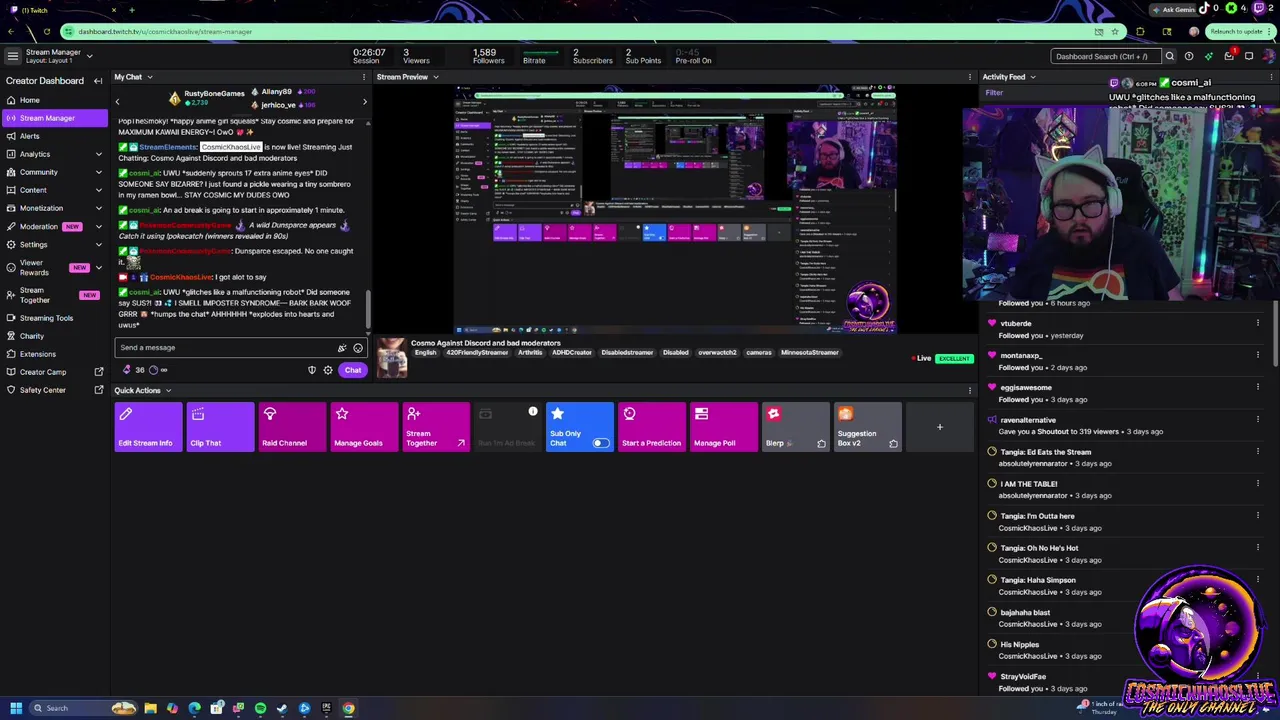Image resolution: width=1280 pixels, height=720 pixels.
Task: Click Clip That quick action
Action: click(221, 427)
